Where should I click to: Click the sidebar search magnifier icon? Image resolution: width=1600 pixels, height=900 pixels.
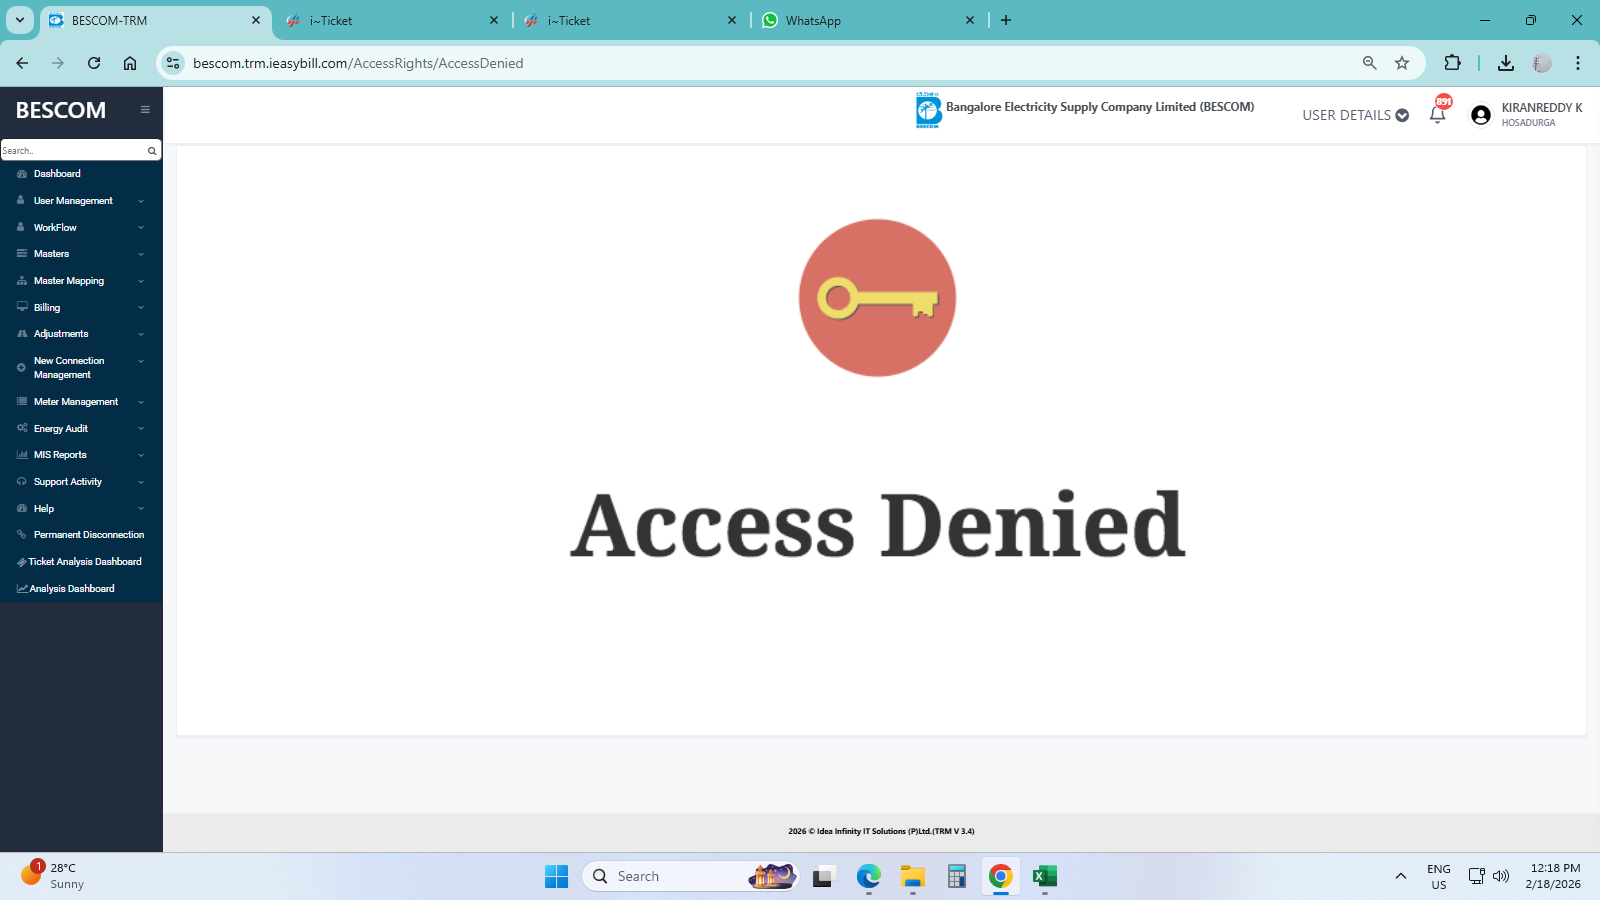pos(152,151)
